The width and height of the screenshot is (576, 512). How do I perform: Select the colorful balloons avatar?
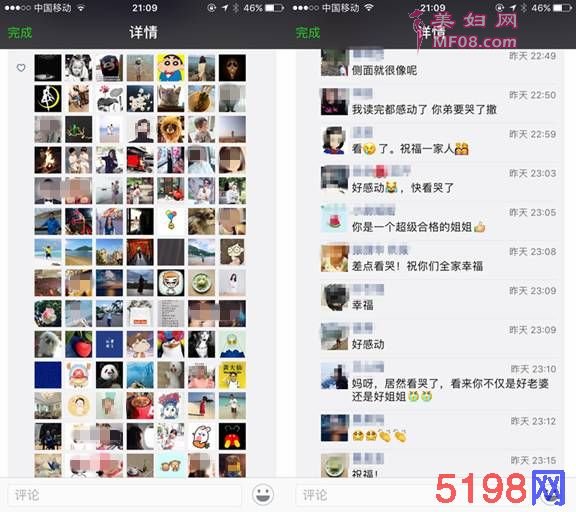click(171, 221)
